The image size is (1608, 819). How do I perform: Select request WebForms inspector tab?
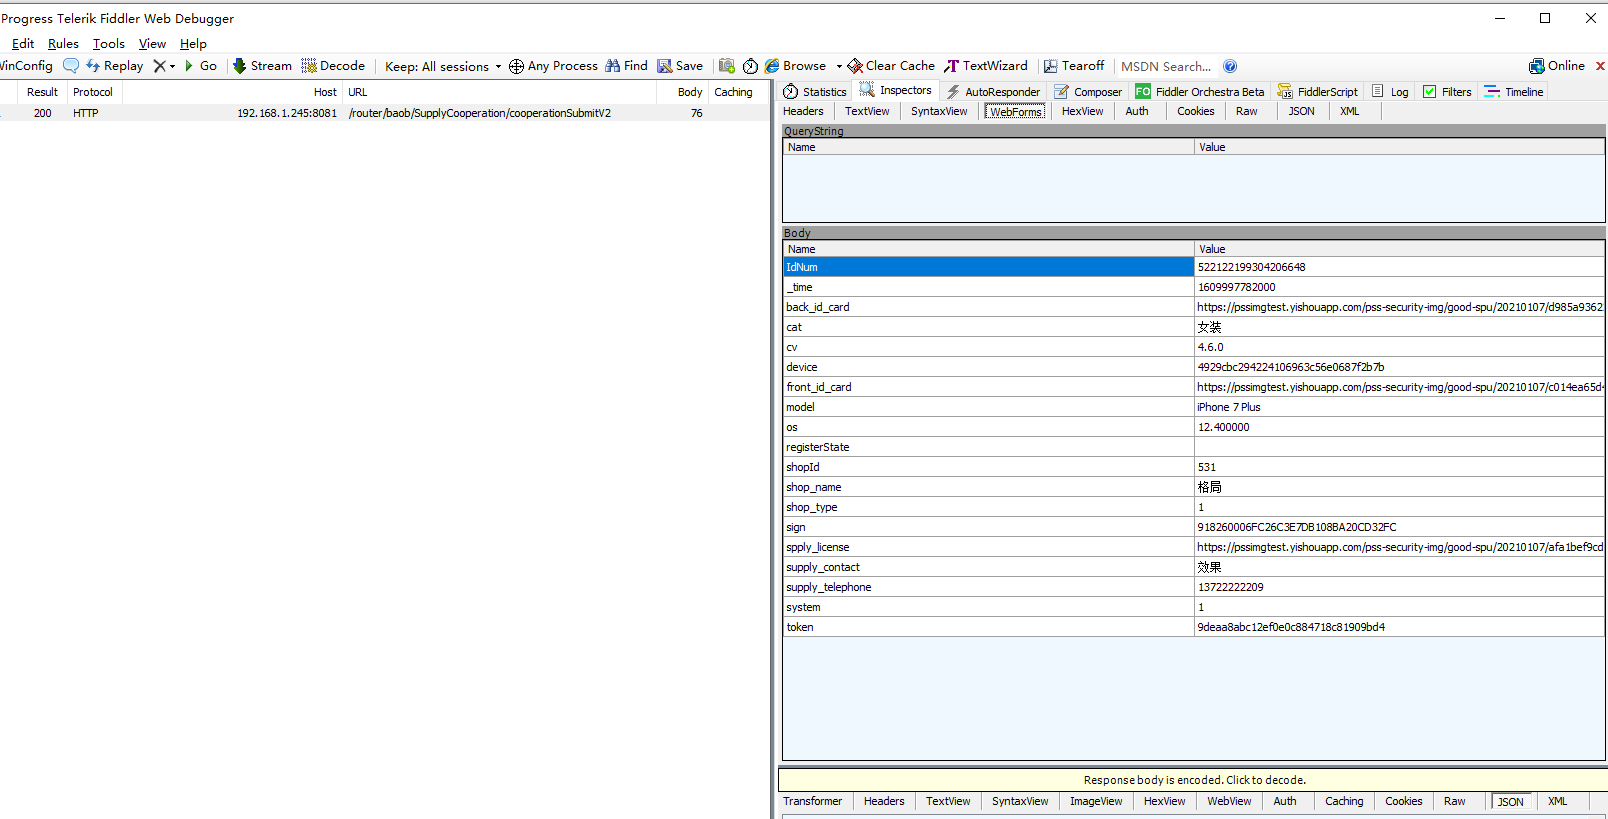pos(1015,112)
